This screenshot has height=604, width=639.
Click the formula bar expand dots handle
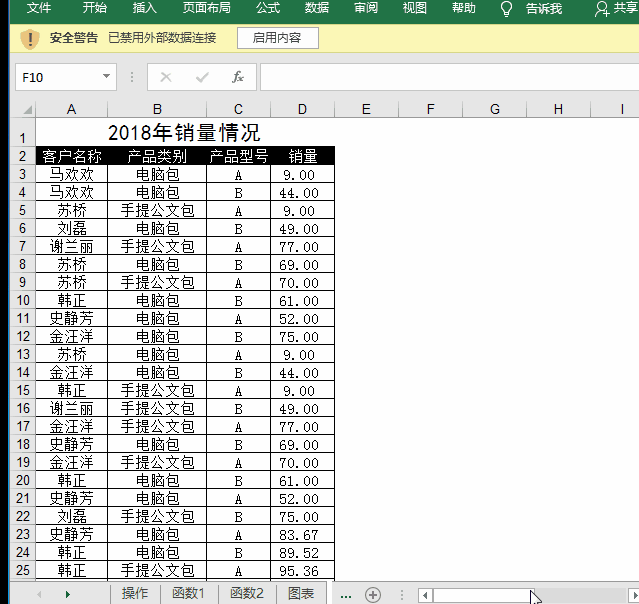pos(132,77)
